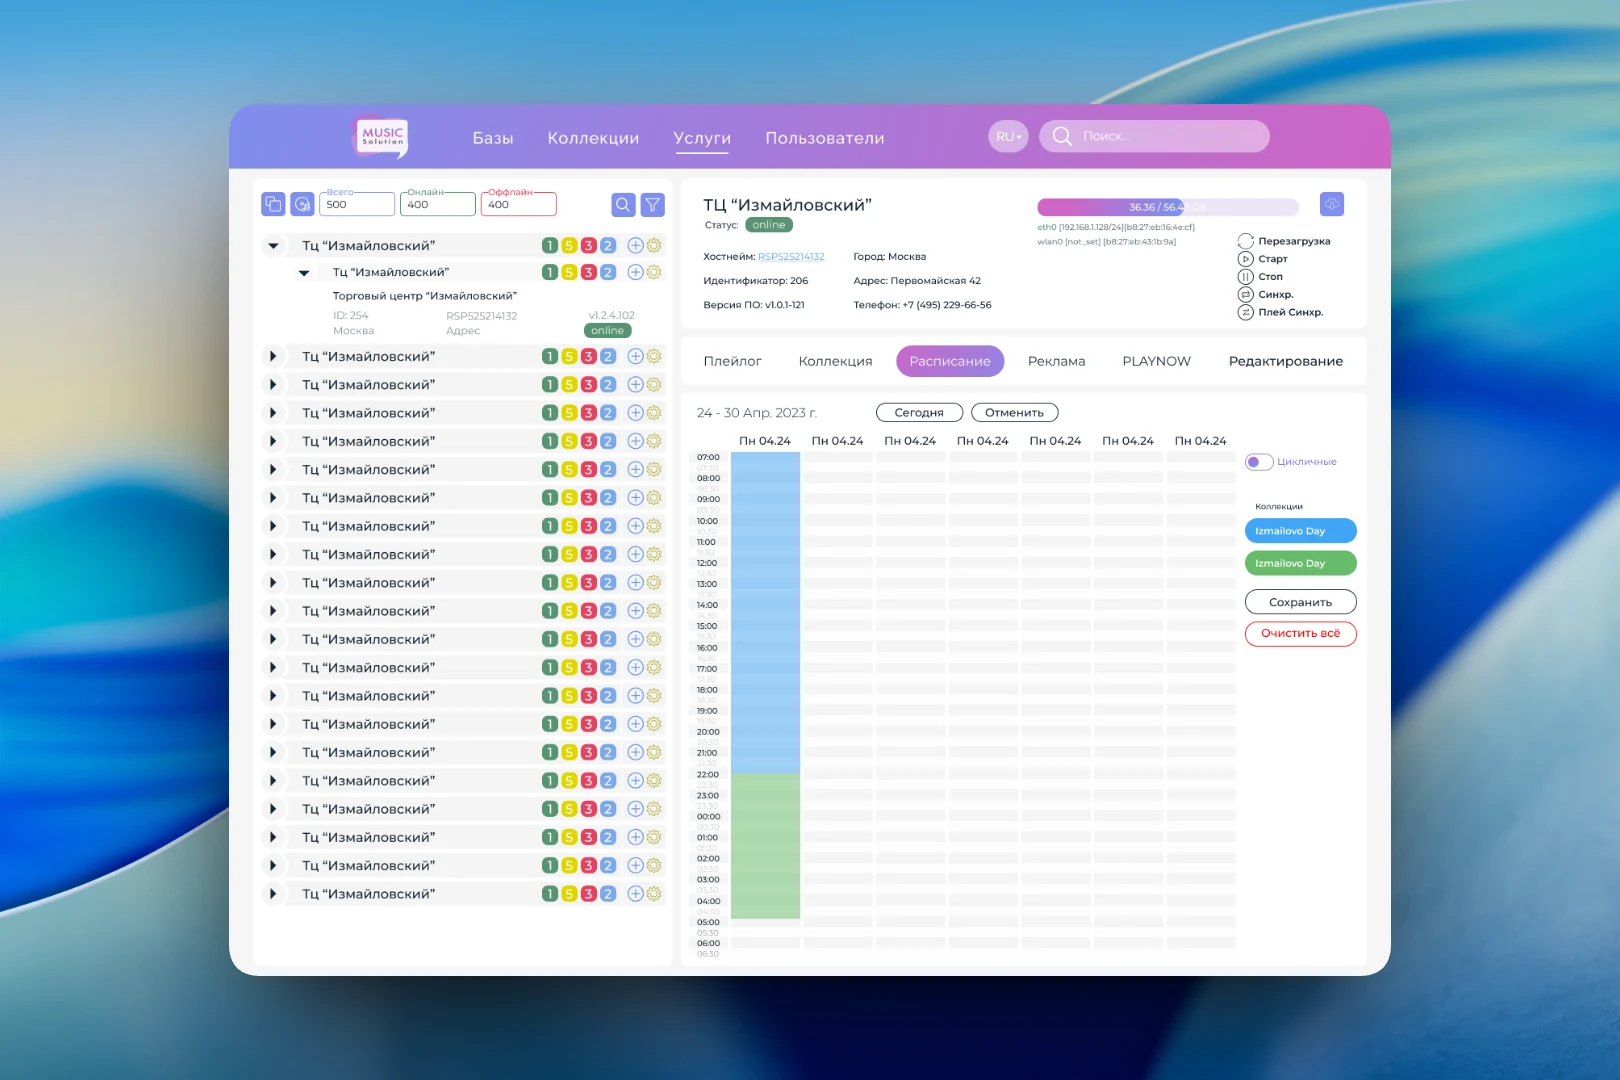1620x1080 pixels.
Task: Open the Базы menu
Action: [x=493, y=138]
